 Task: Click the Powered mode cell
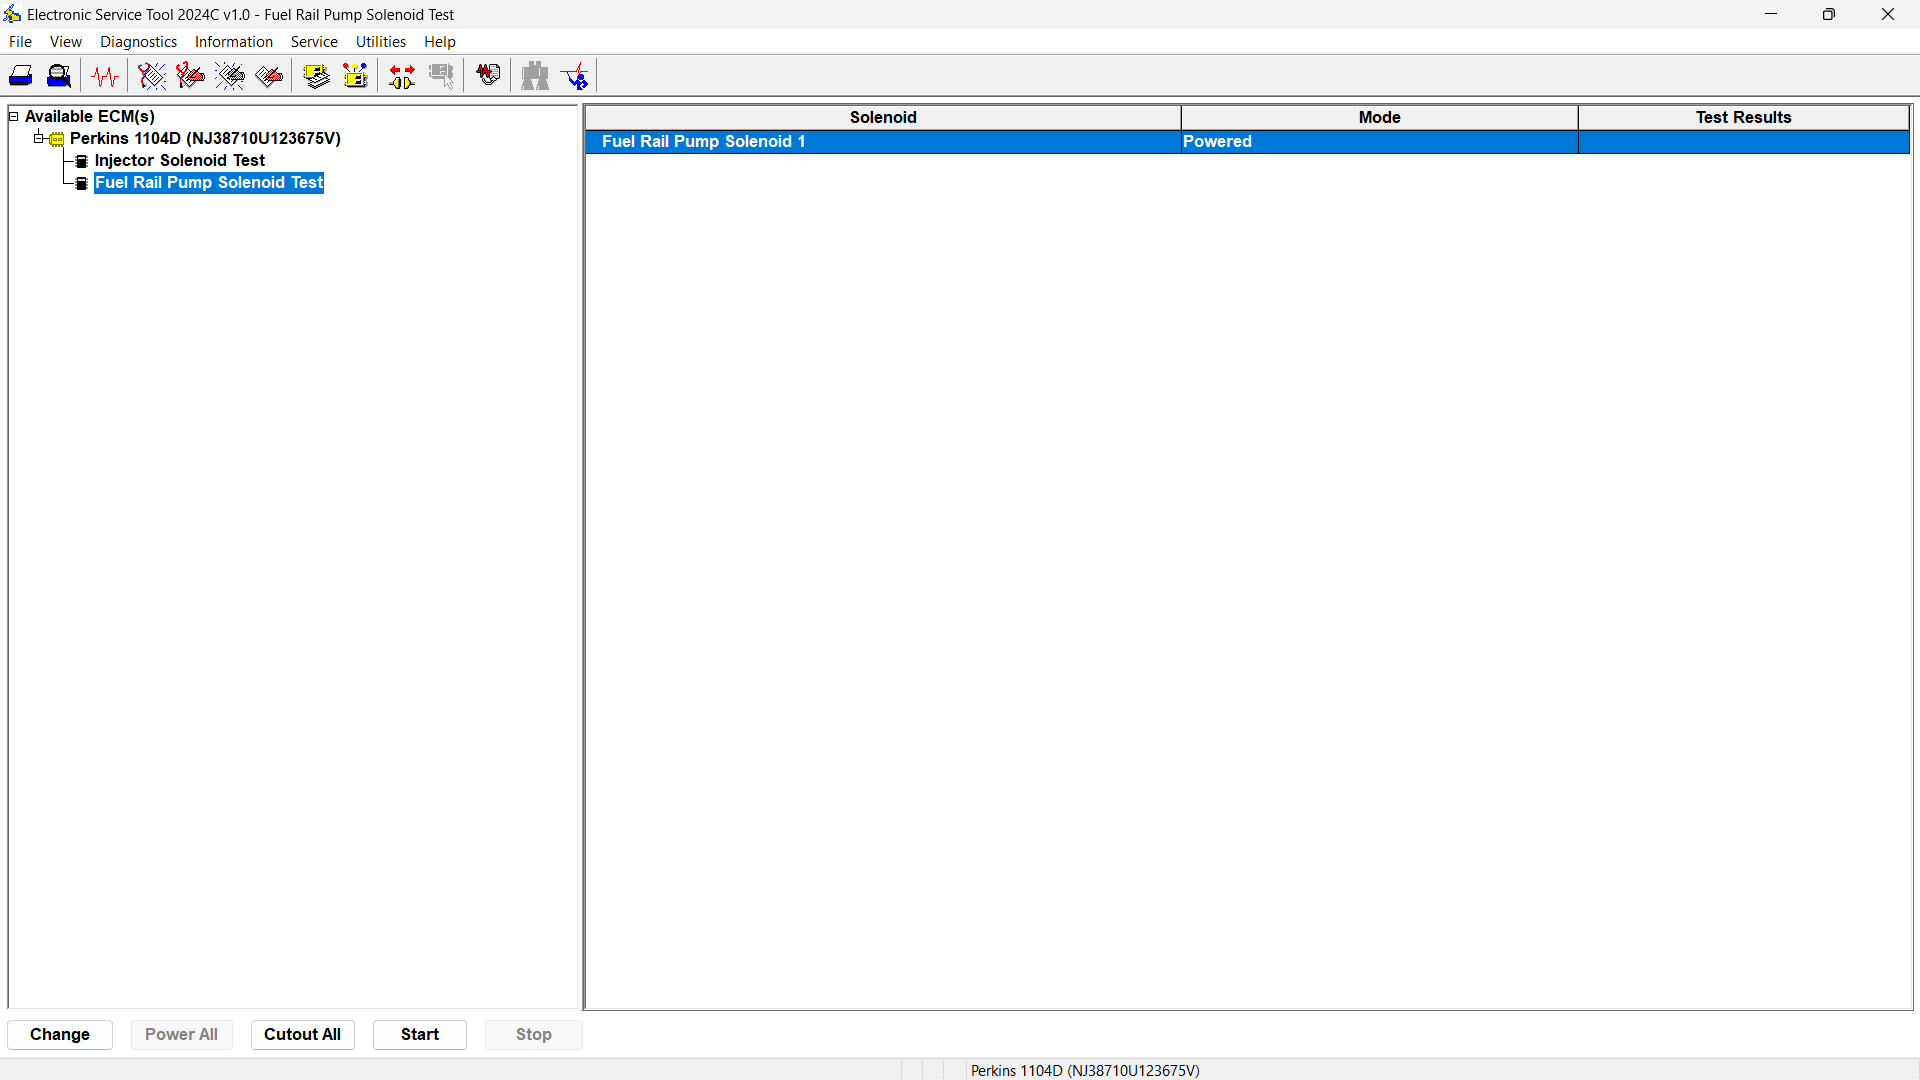(1379, 141)
